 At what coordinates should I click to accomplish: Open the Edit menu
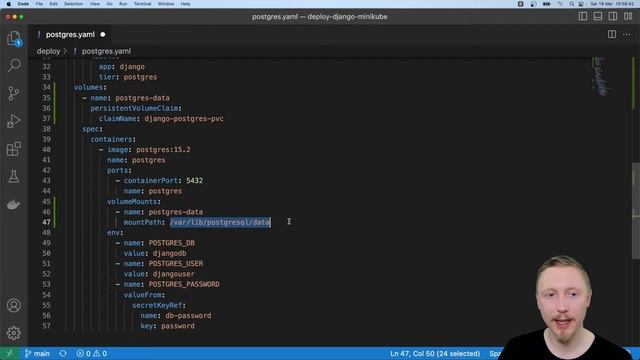point(53,4)
